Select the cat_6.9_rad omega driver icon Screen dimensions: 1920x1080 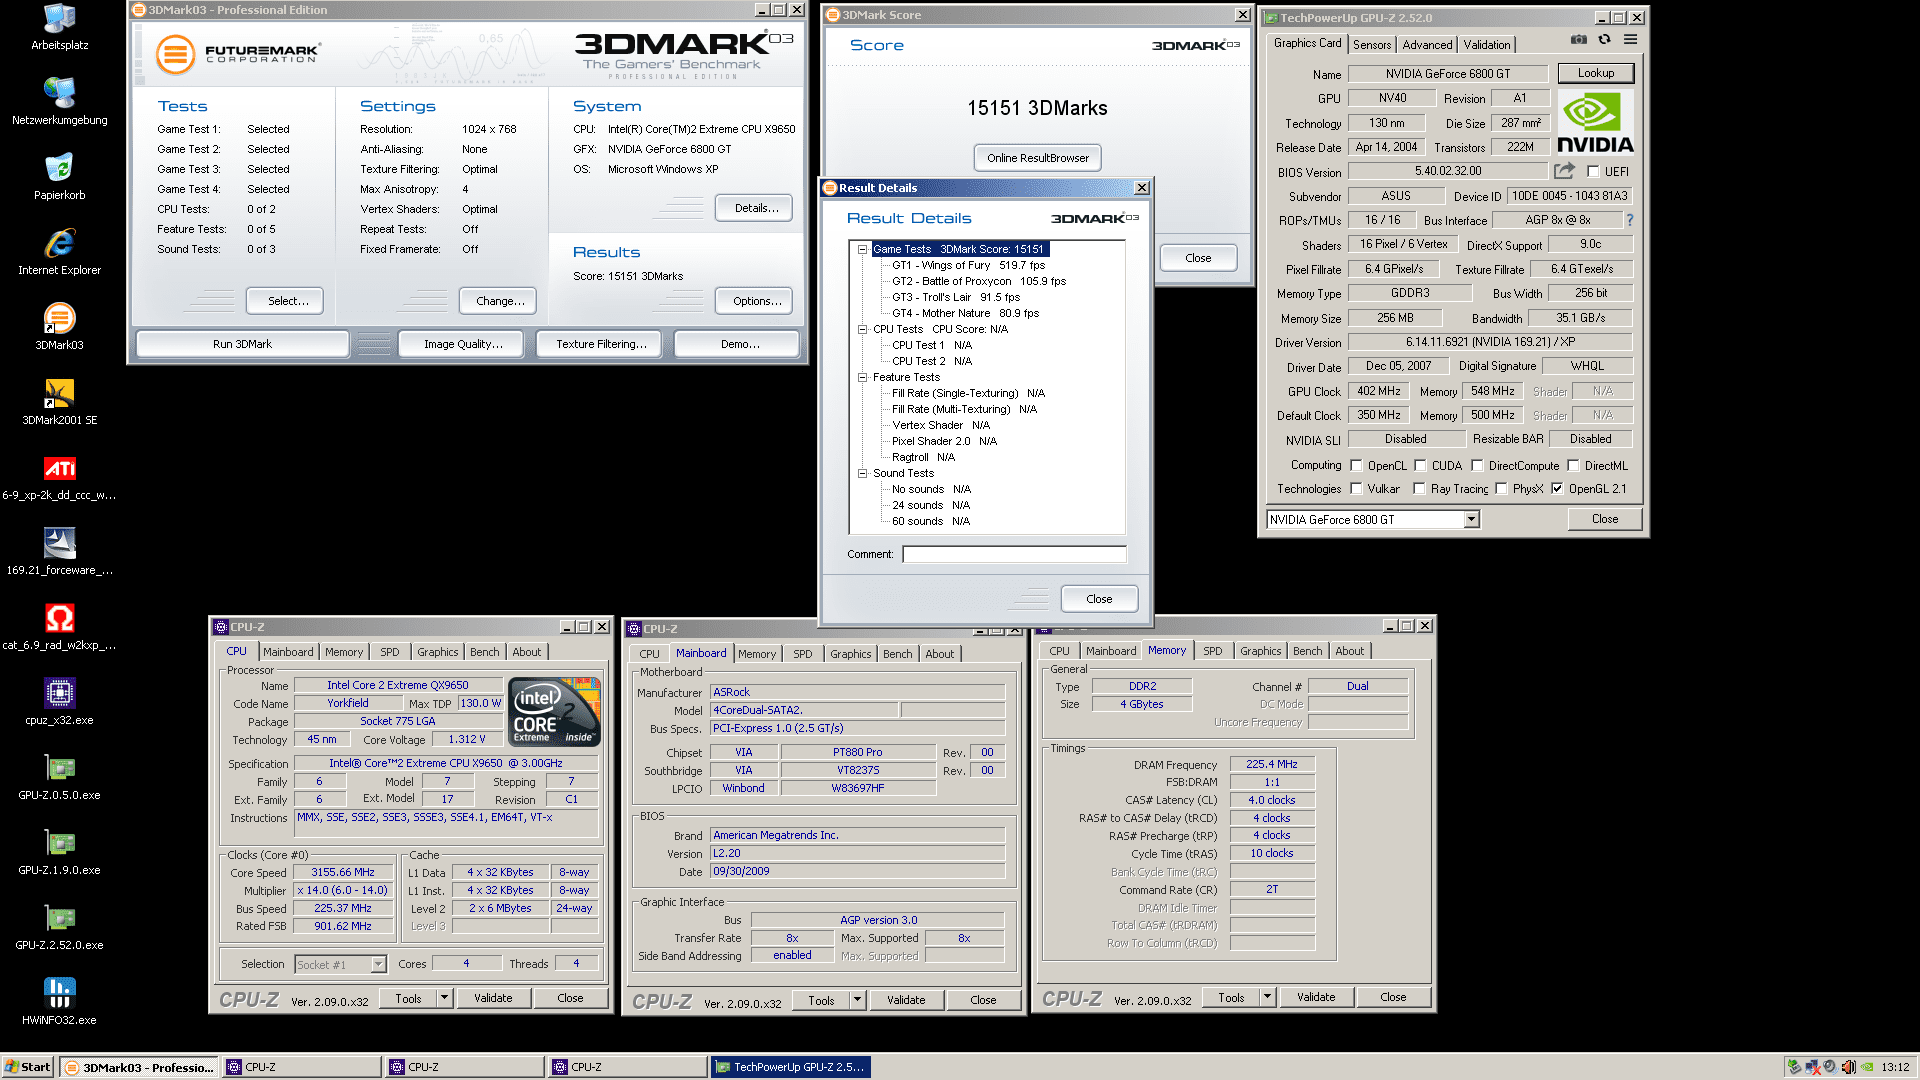coord(60,627)
